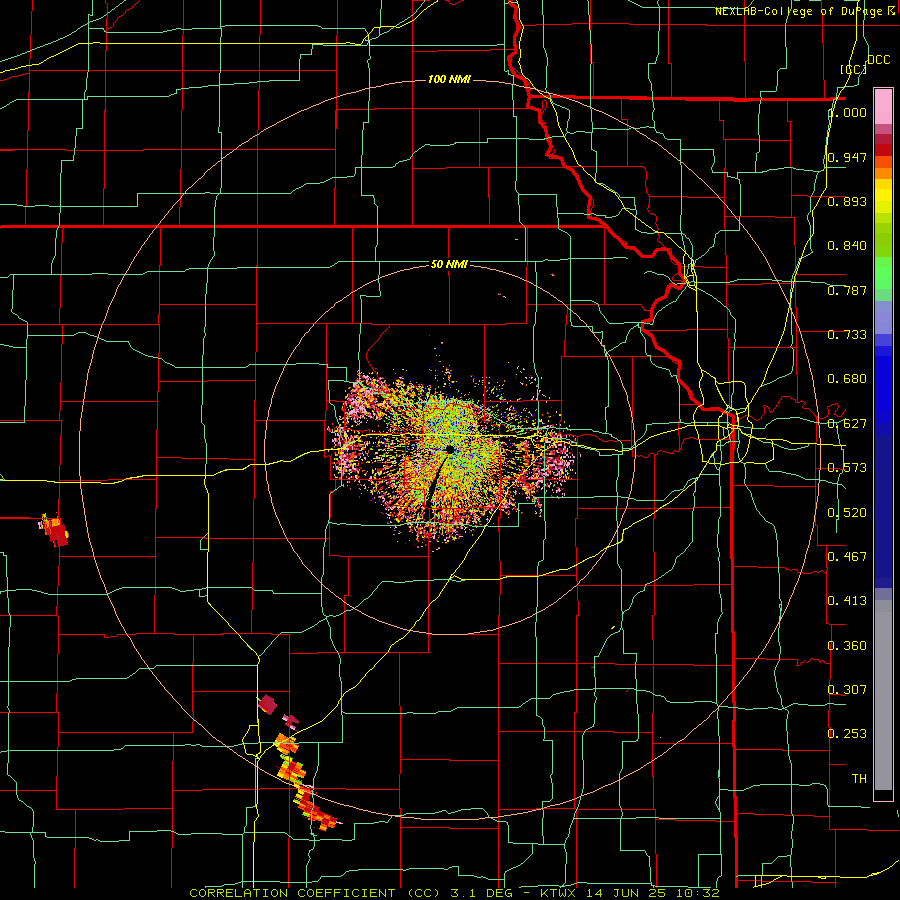Click the black beam-blockage wedge south of the radar

pos(436,481)
